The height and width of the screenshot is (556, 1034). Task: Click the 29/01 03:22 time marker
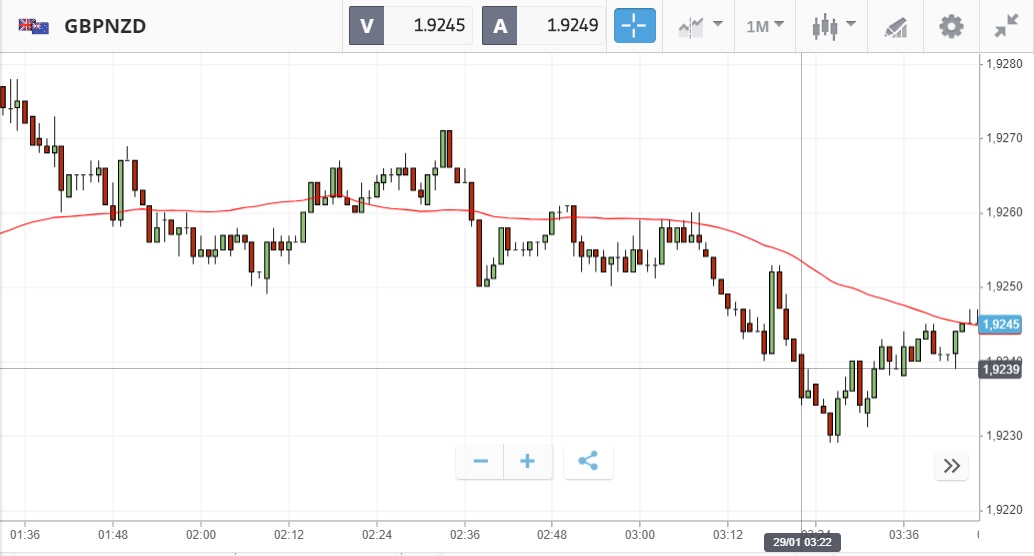801,541
